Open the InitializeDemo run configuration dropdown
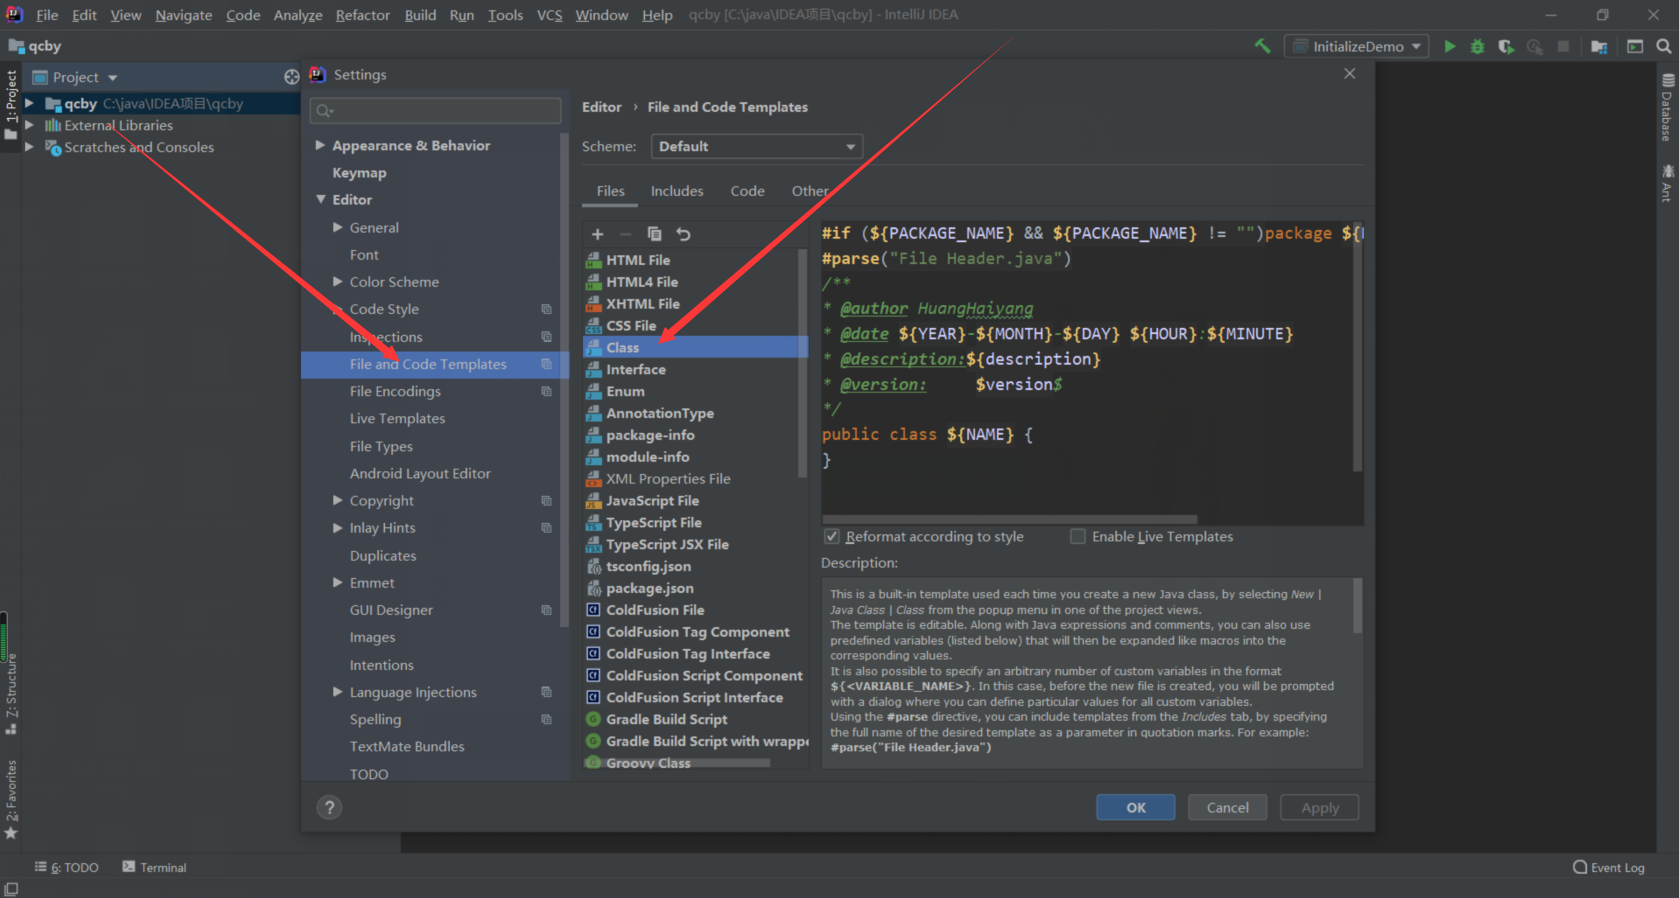The image size is (1679, 898). [1357, 46]
